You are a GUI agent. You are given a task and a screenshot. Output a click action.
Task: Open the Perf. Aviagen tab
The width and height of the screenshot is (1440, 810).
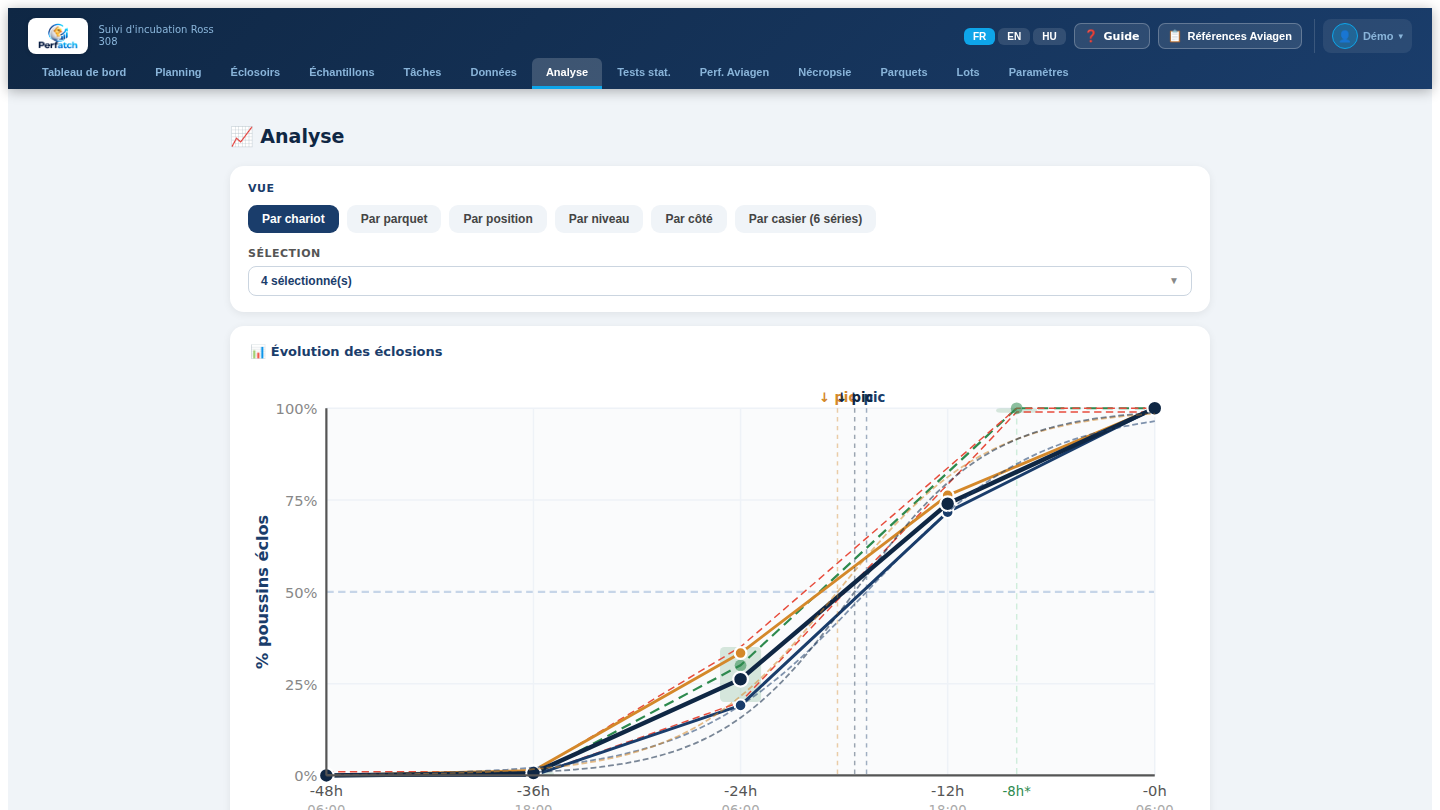click(734, 72)
